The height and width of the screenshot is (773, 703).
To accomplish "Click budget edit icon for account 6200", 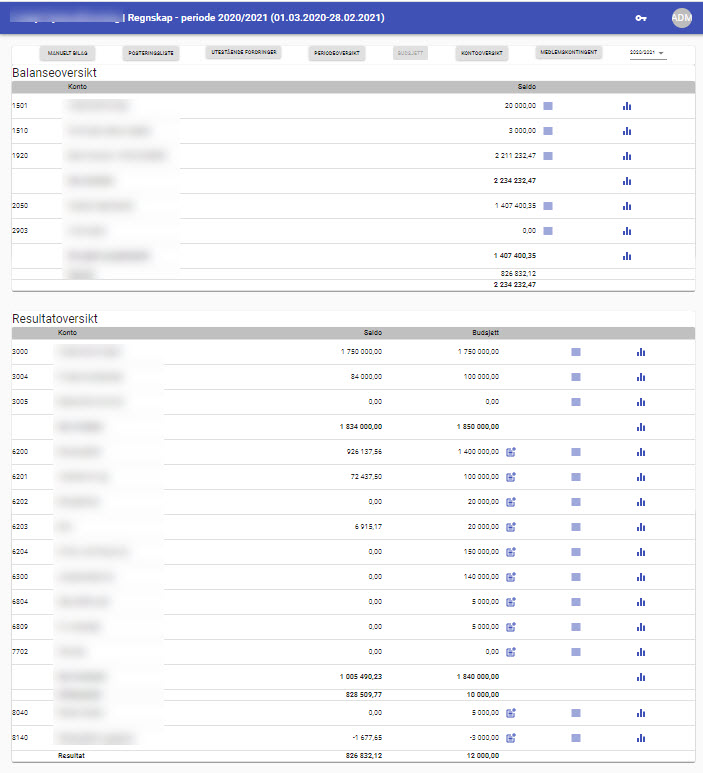I will tap(510, 452).
